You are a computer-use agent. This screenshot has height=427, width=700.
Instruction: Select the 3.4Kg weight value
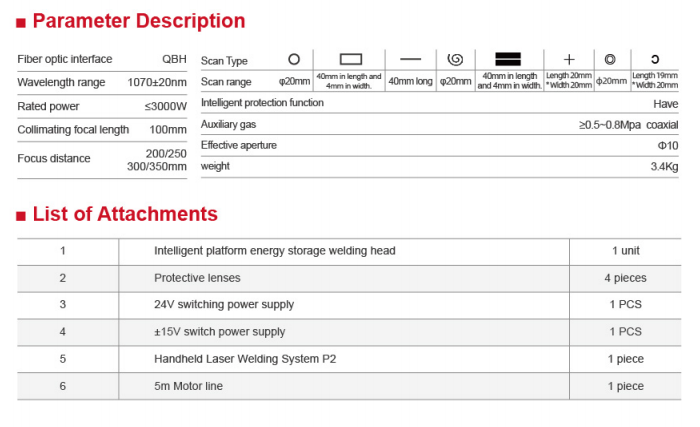click(x=666, y=166)
